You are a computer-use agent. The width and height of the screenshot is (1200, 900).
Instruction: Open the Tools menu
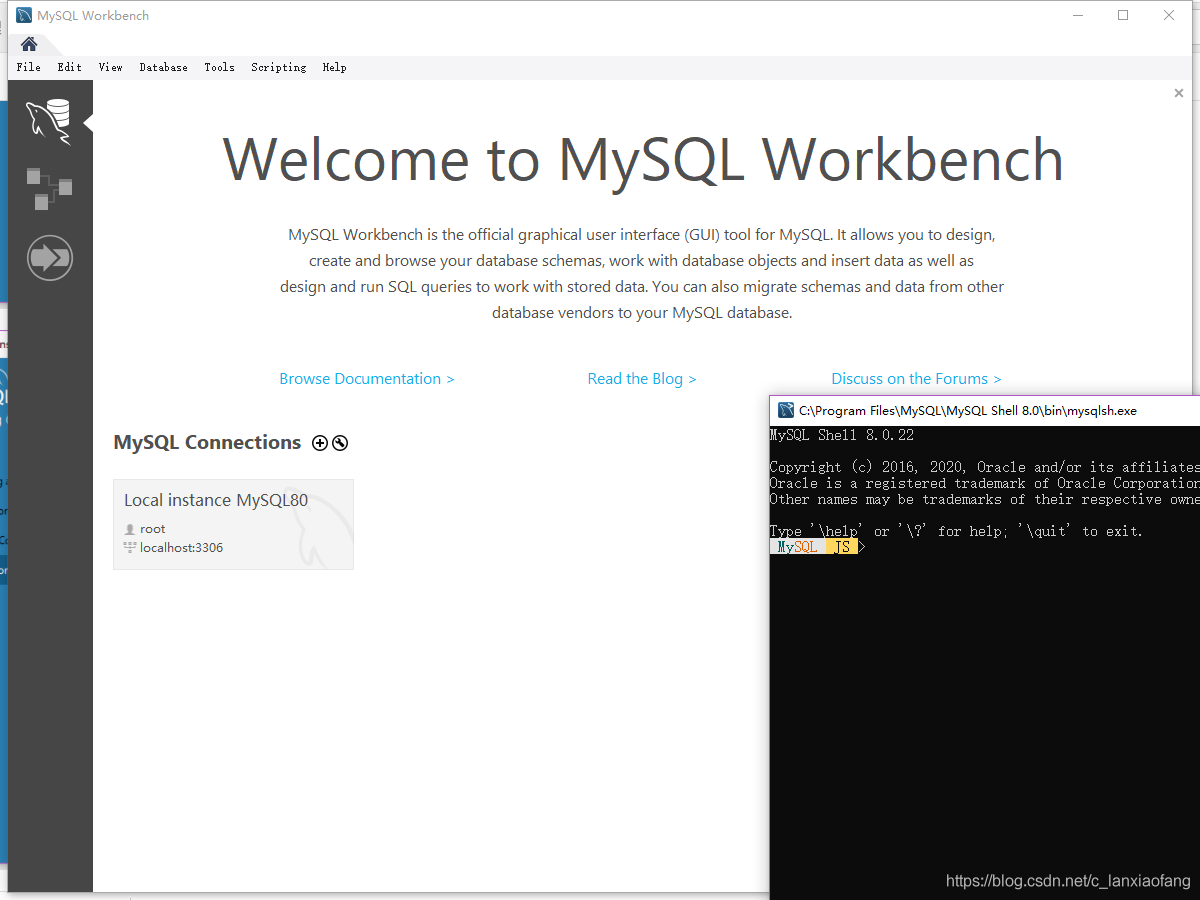coord(219,67)
